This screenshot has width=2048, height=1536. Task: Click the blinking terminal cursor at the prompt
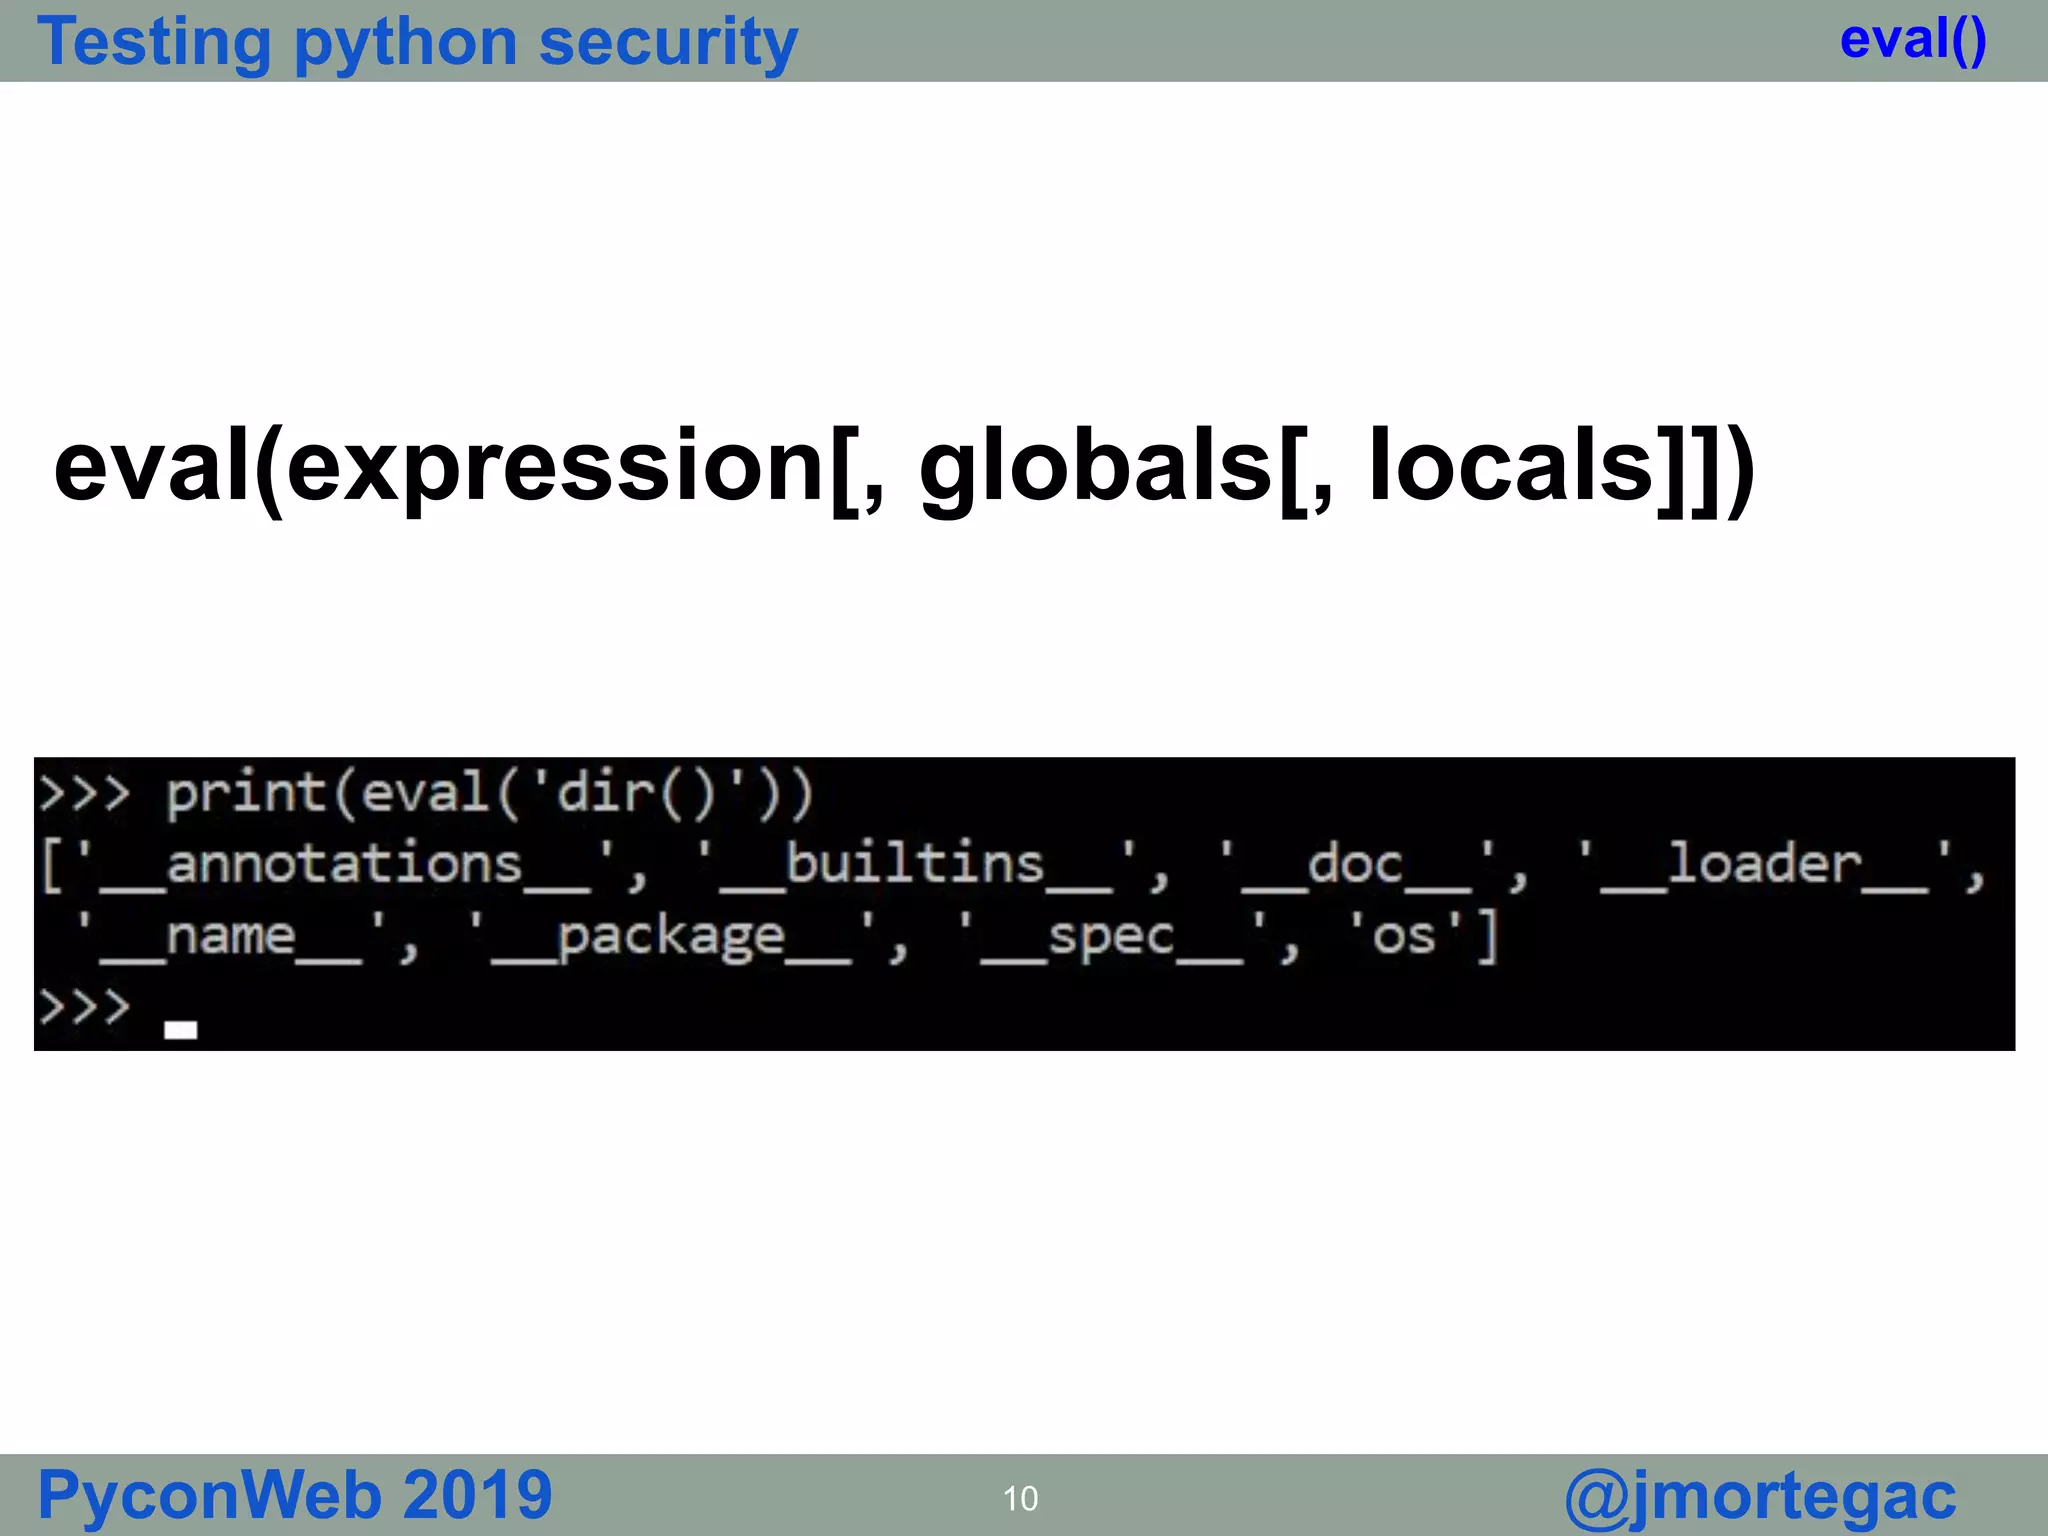[181, 1030]
